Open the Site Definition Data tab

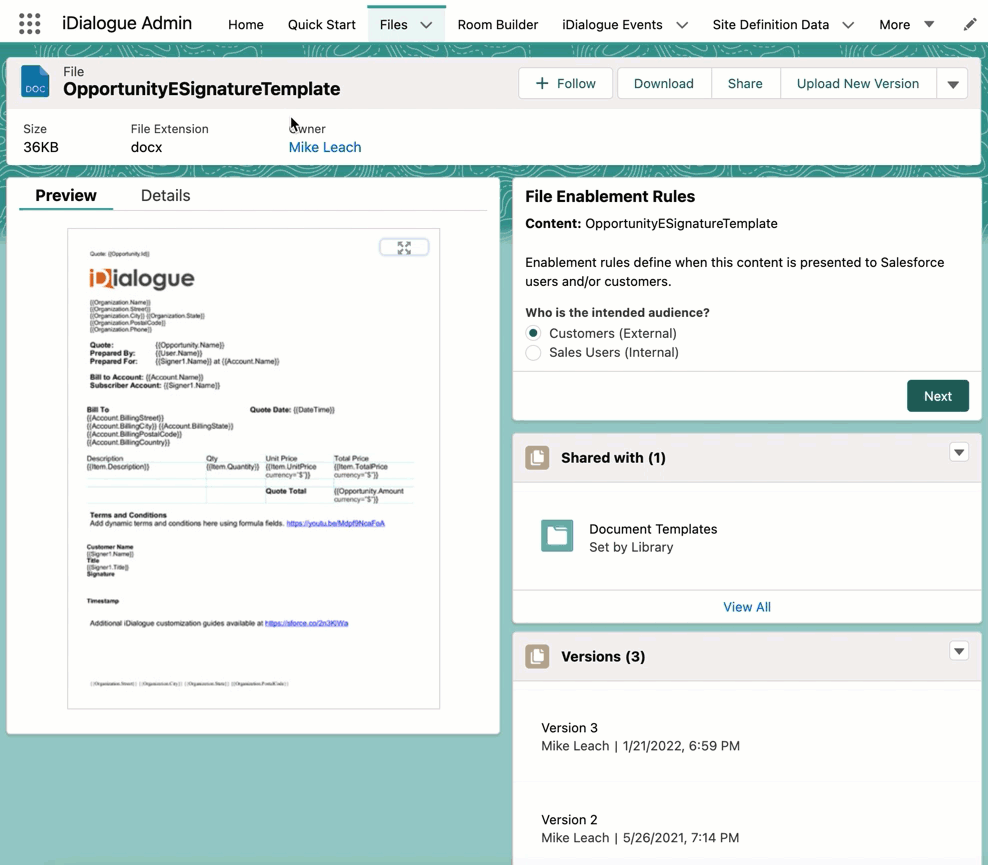(x=771, y=25)
